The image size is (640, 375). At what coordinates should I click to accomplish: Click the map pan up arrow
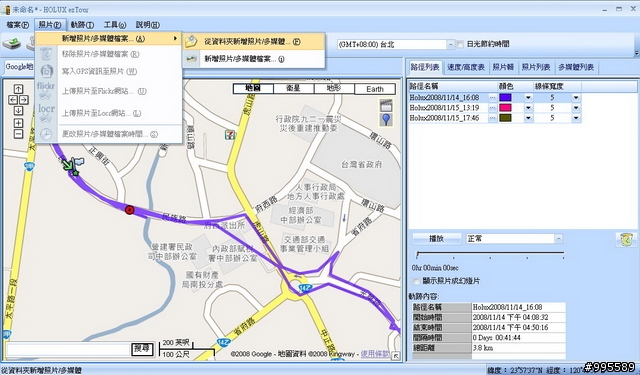18,89
